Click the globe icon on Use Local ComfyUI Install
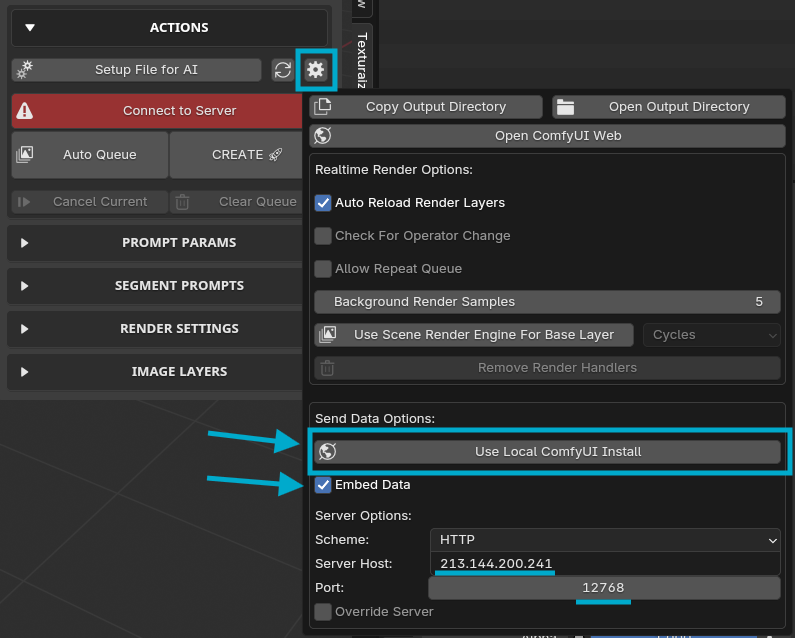This screenshot has width=795, height=638. point(328,451)
